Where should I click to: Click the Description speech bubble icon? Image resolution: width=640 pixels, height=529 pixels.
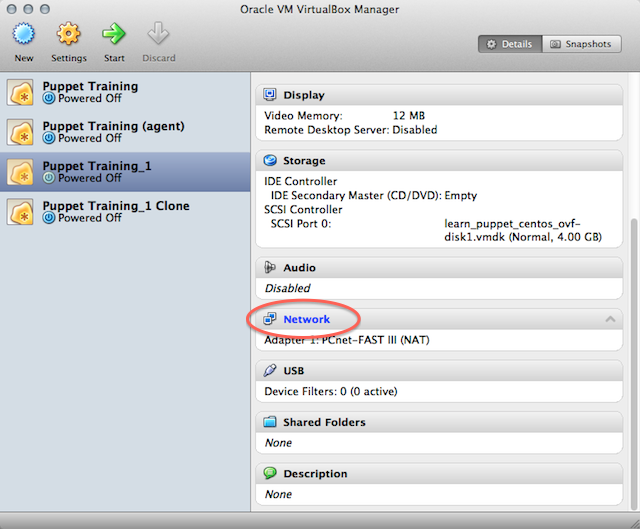click(x=270, y=473)
